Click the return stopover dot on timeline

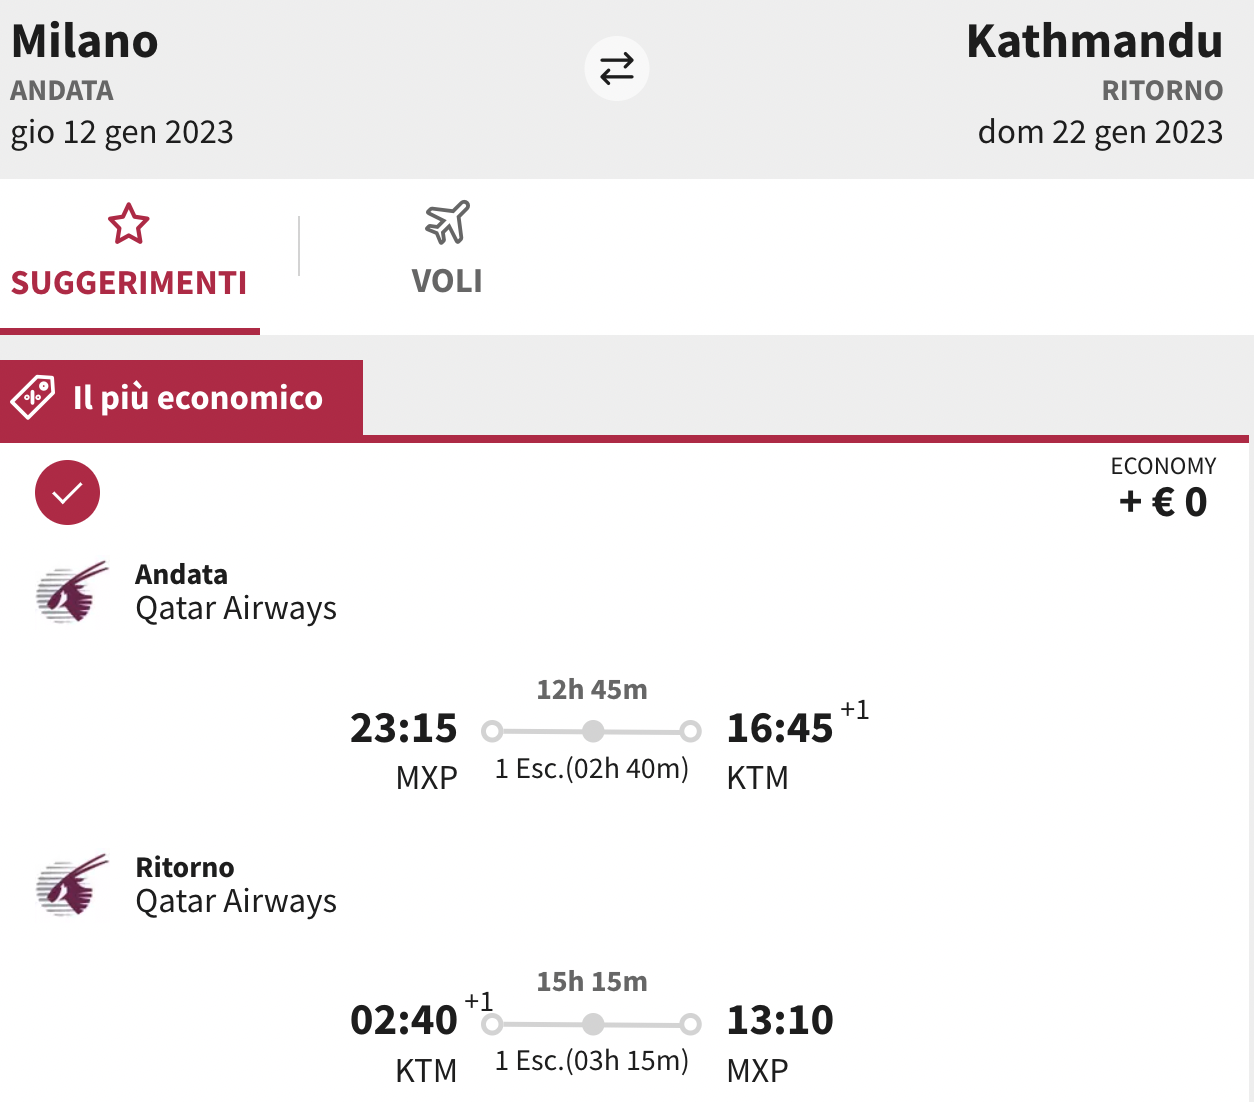click(593, 1024)
